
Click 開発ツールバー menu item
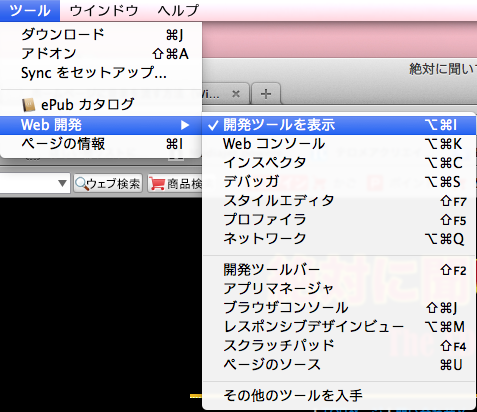coord(339,270)
